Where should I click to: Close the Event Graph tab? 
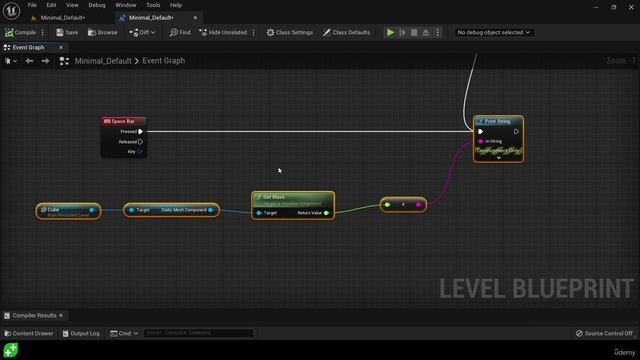(x=61, y=47)
